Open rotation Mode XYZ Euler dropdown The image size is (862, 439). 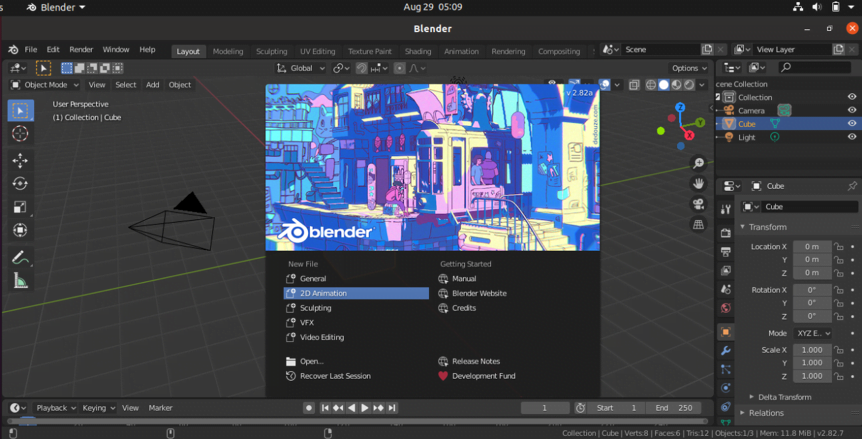[812, 334]
